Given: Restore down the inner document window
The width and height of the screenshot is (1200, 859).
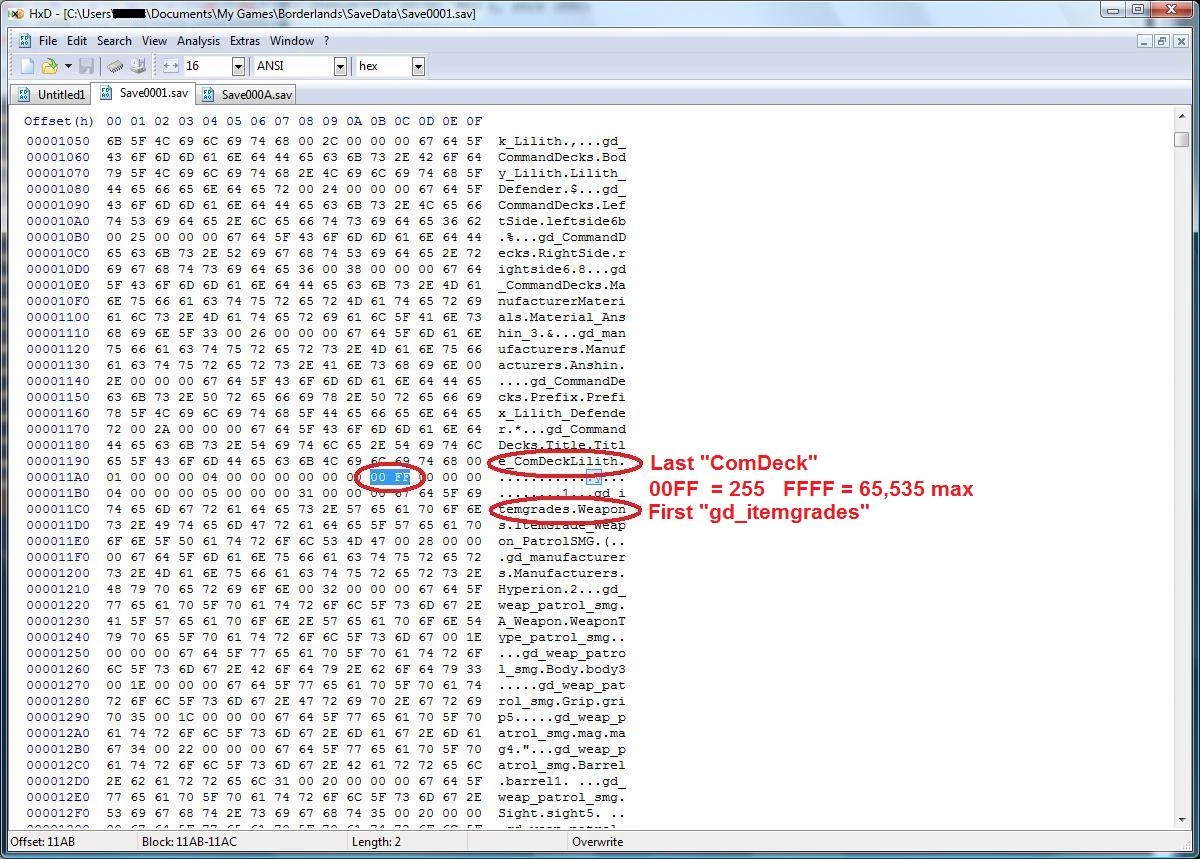Looking at the screenshot, I should (1161, 41).
